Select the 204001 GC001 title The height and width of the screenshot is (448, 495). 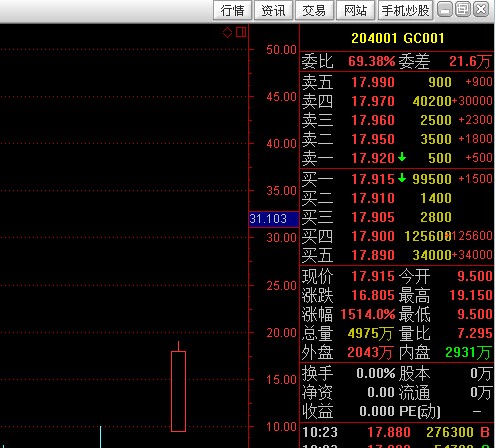tap(397, 38)
